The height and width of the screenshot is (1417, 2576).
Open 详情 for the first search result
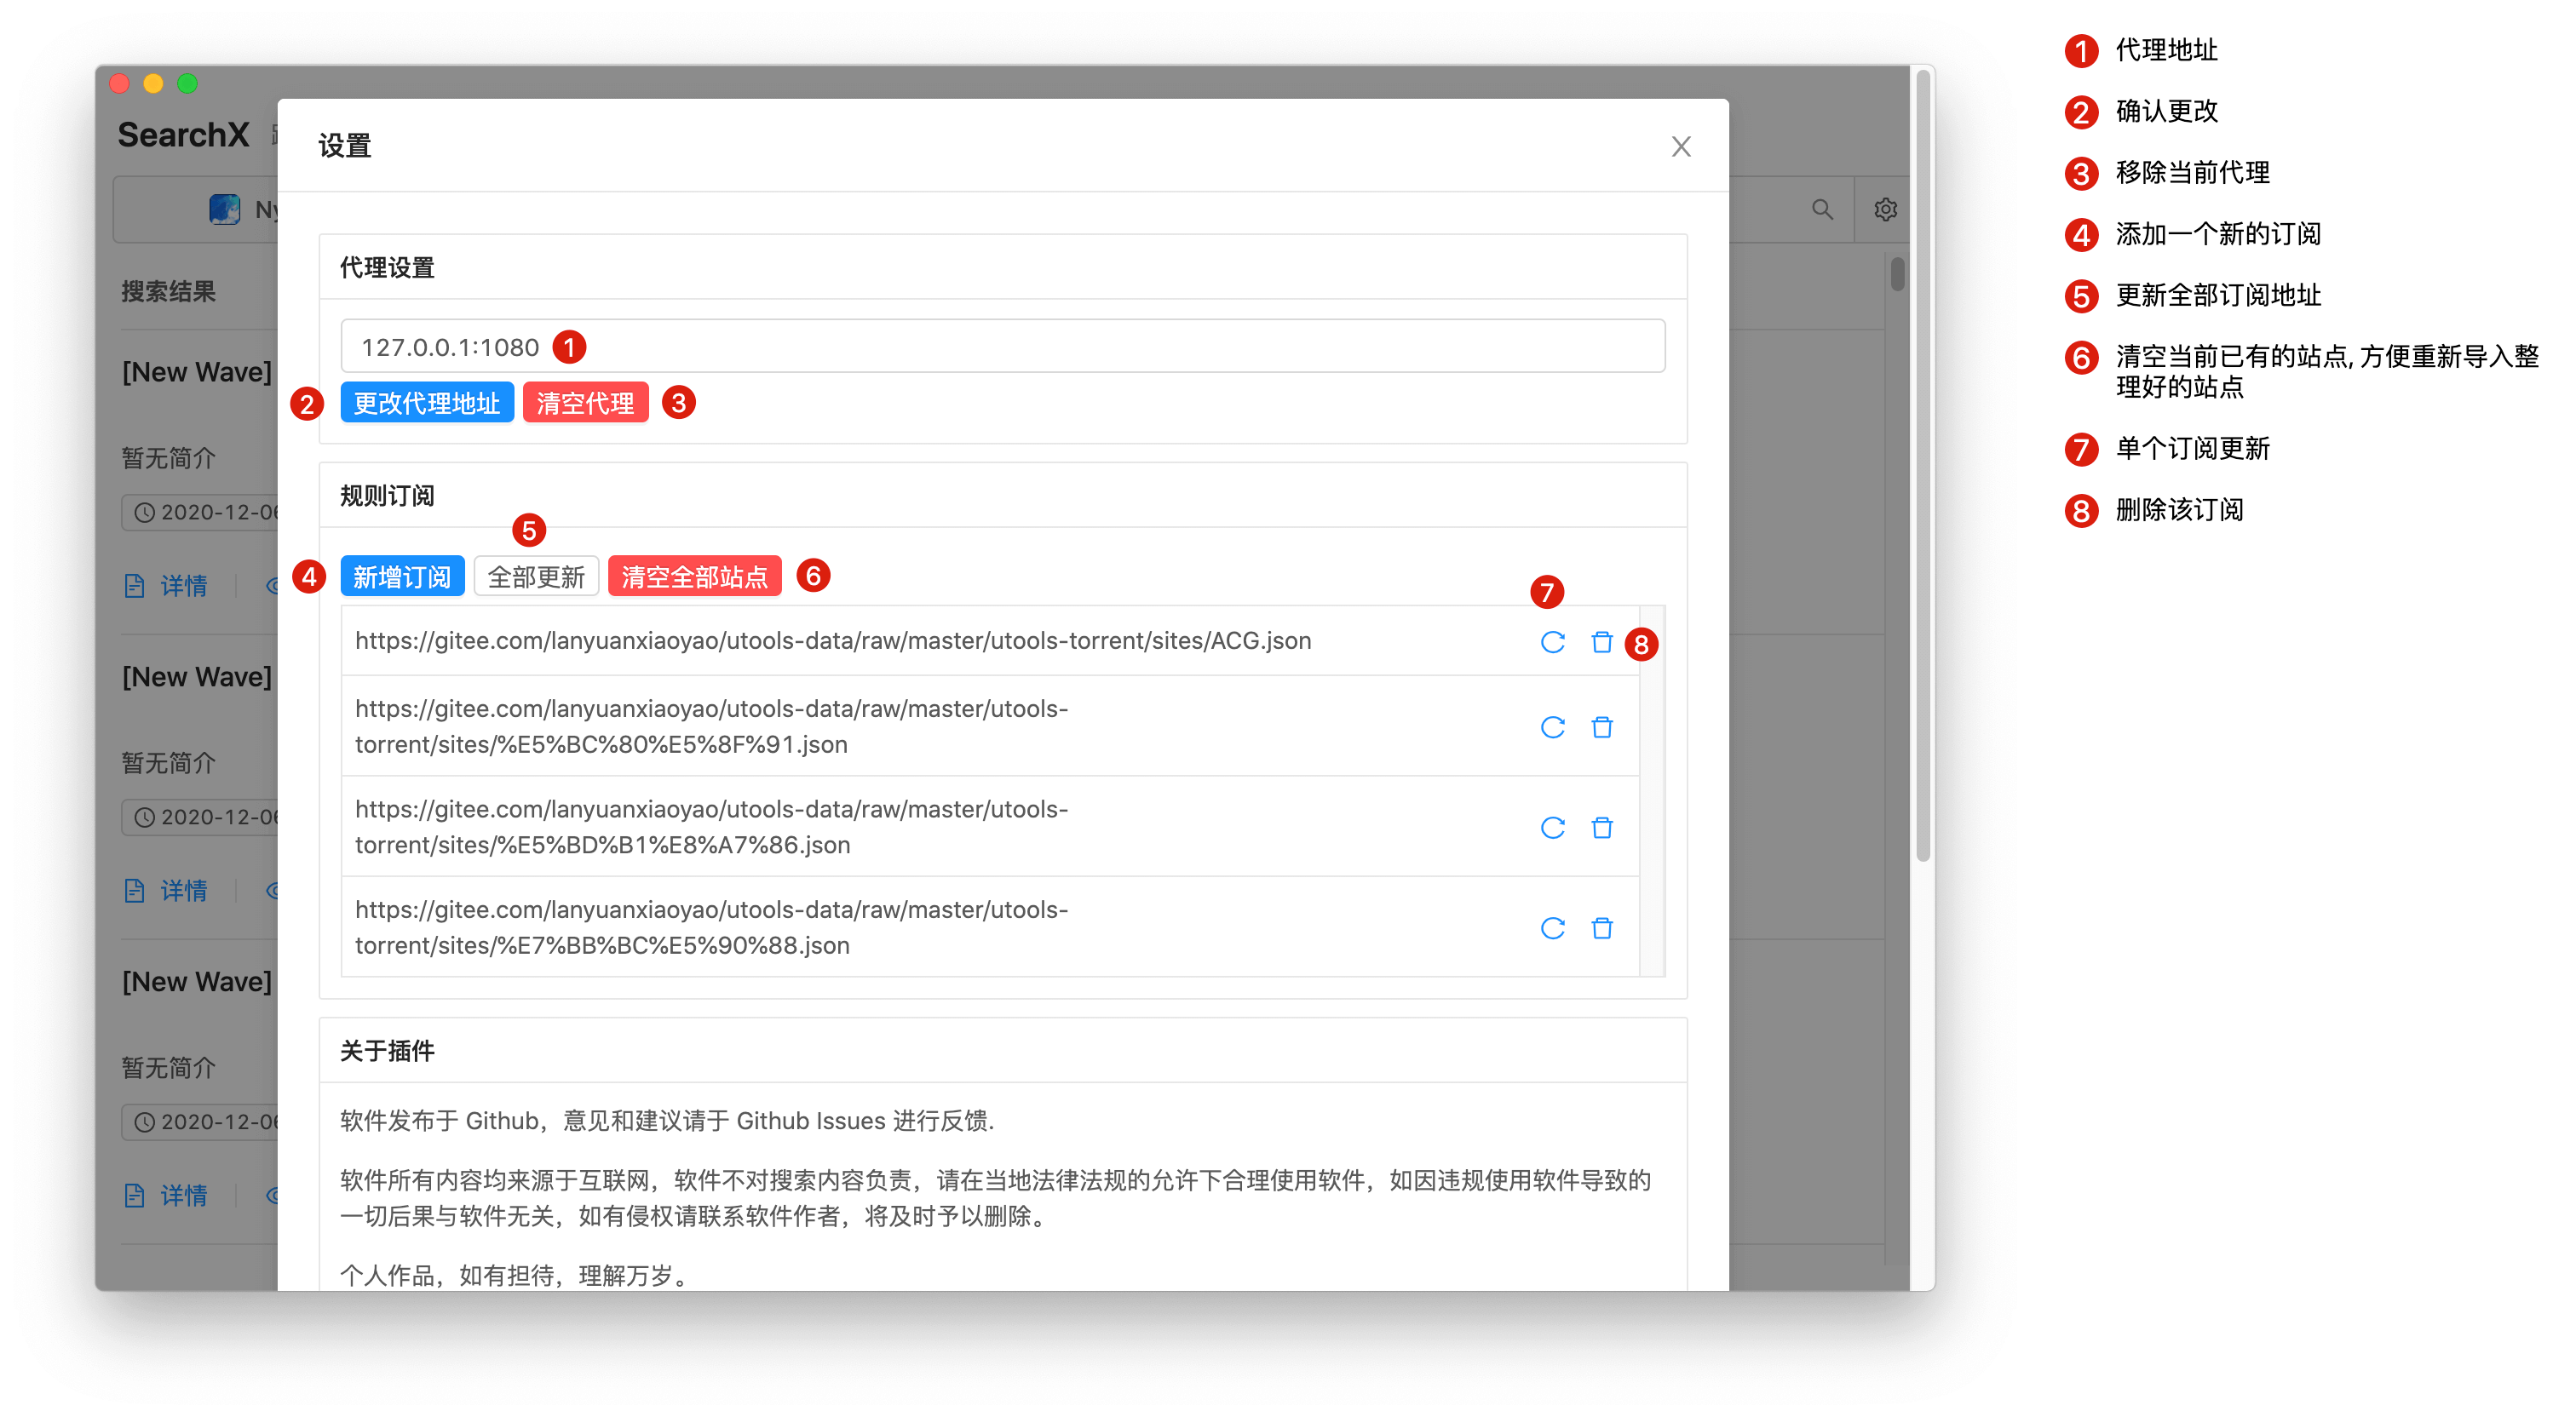pyautogui.click(x=166, y=586)
